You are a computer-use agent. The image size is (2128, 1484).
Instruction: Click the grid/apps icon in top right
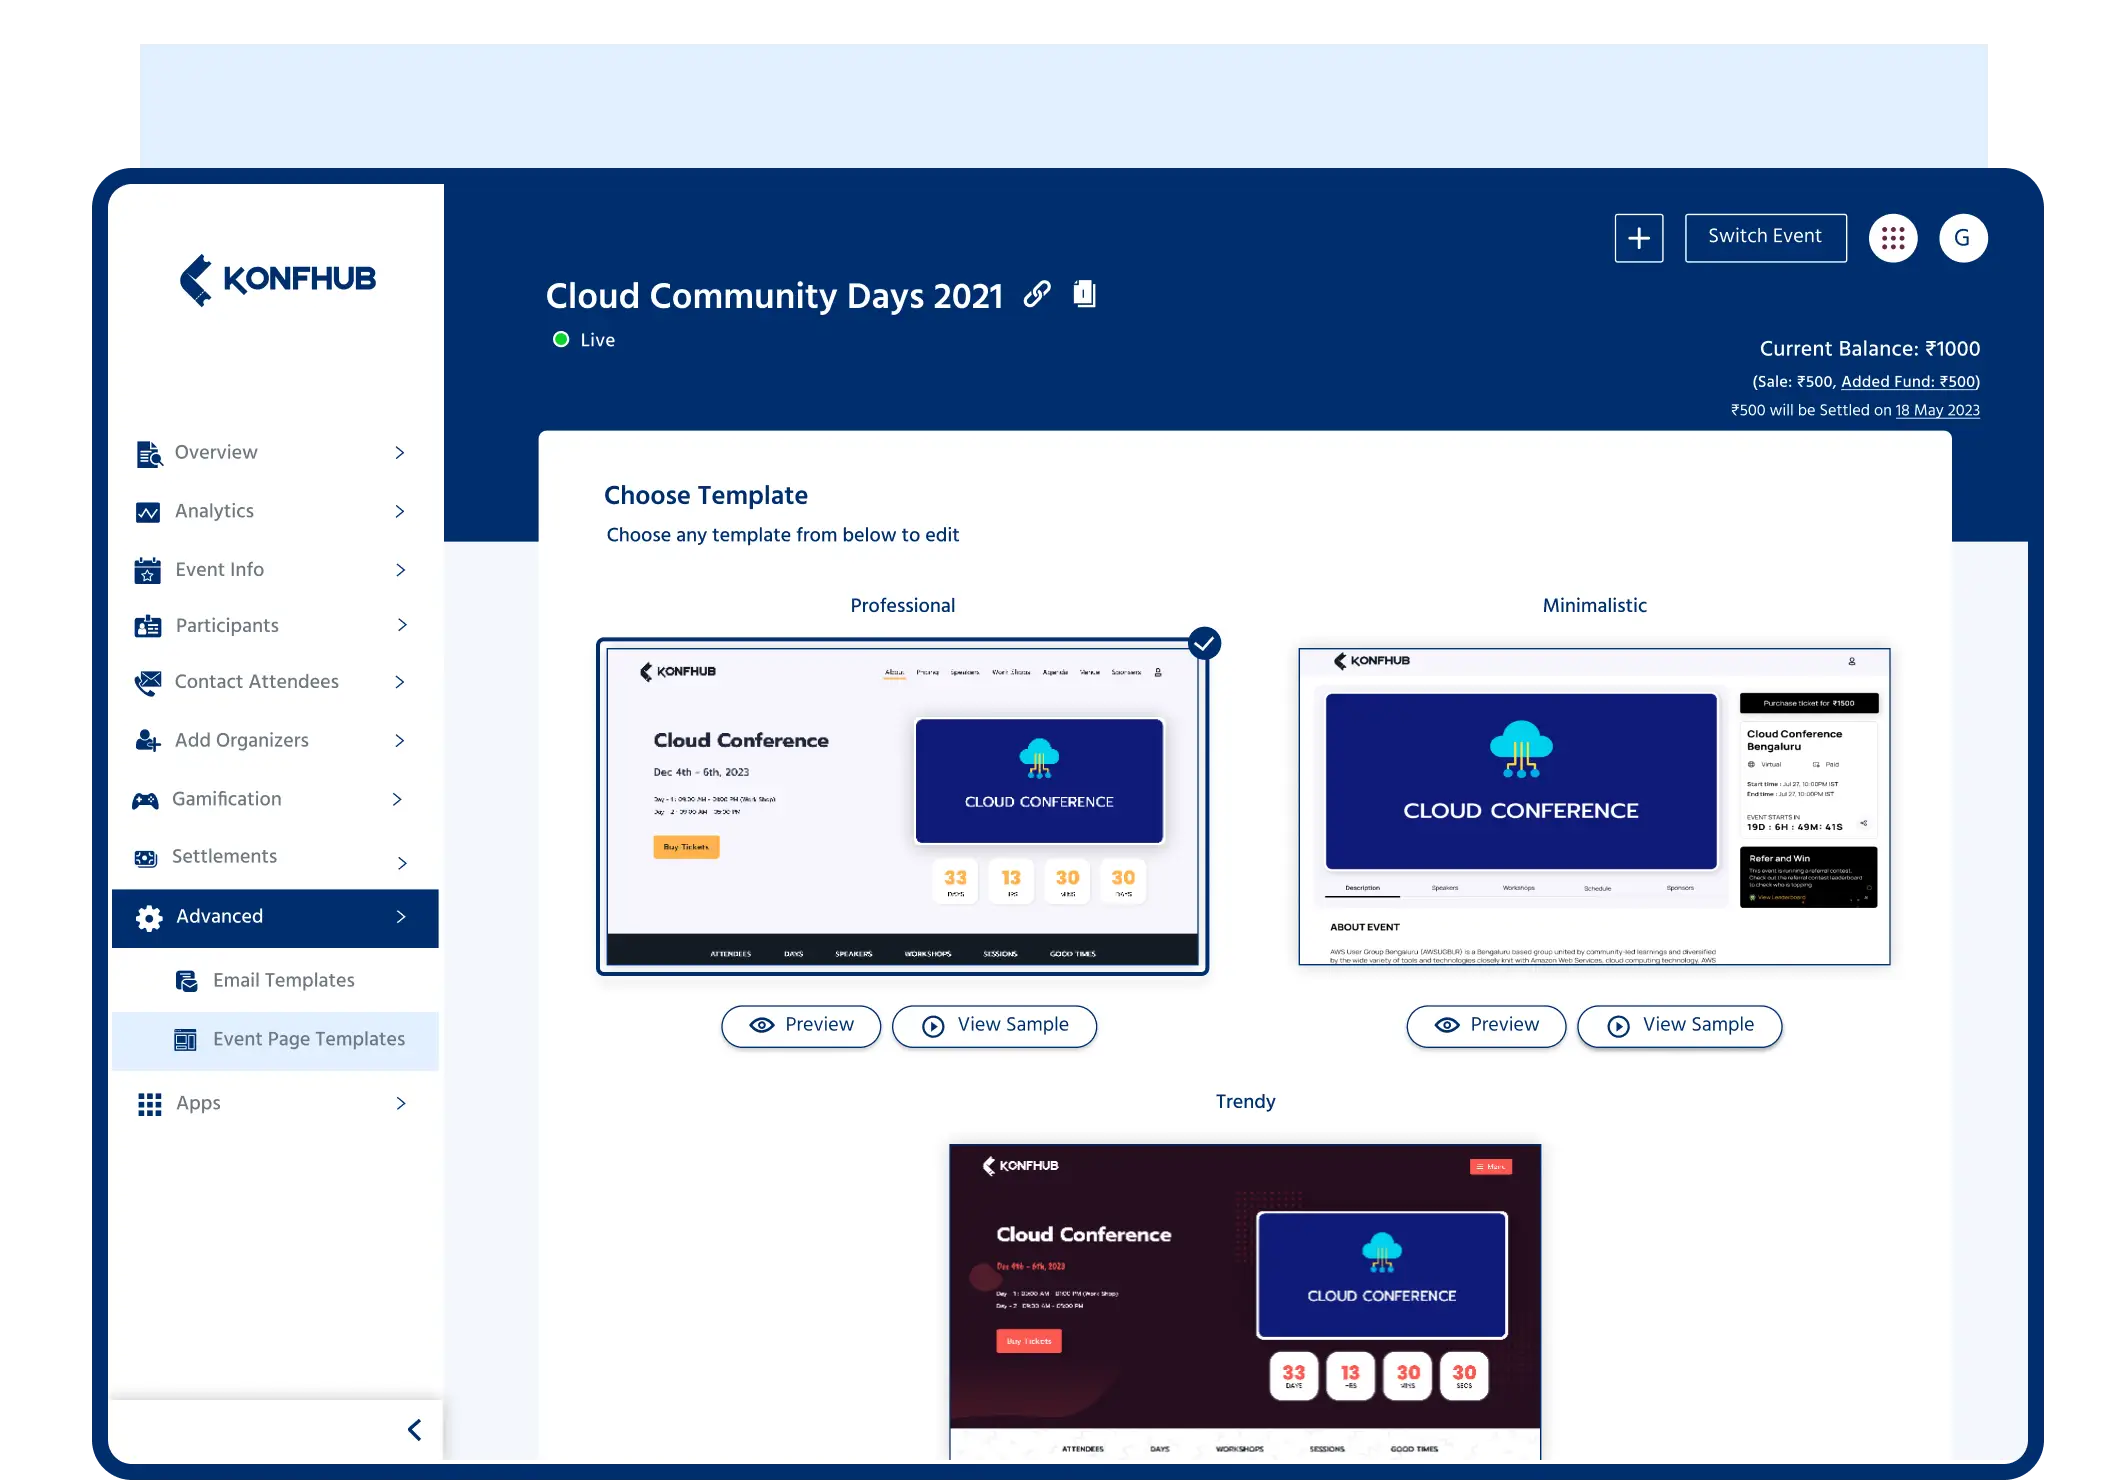tap(1894, 238)
